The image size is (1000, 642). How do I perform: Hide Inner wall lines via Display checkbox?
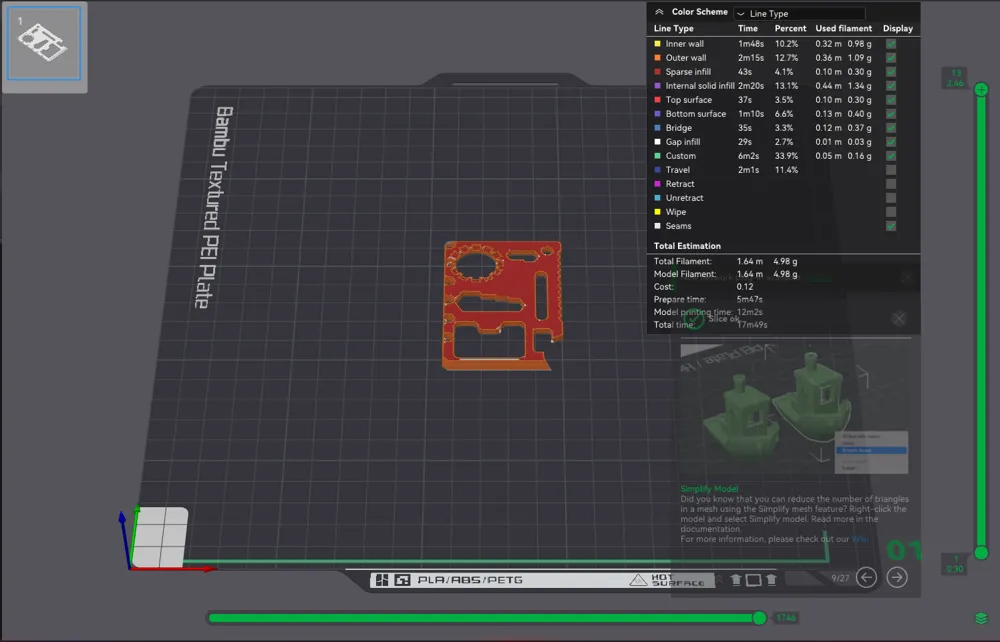(891, 44)
